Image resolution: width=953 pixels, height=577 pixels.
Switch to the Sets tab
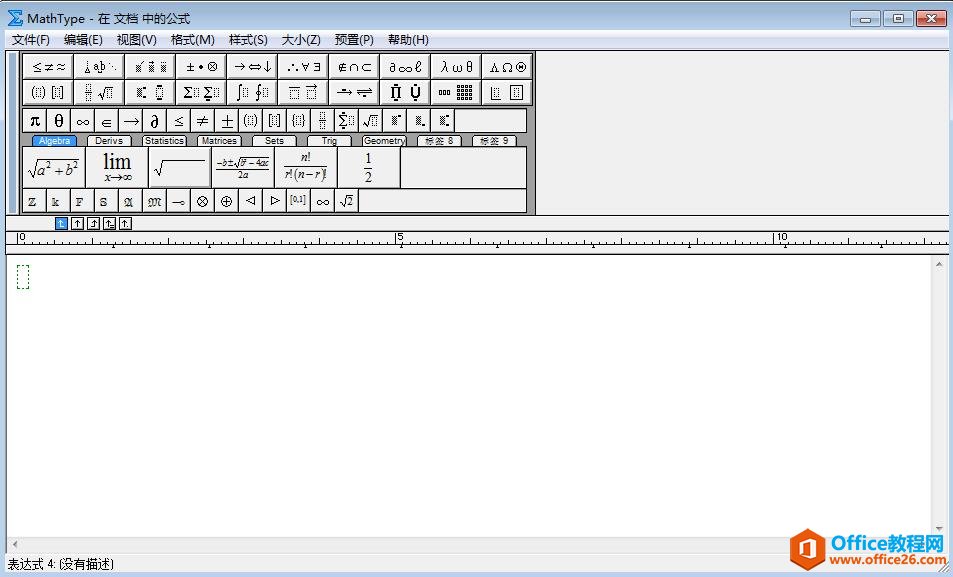274,140
